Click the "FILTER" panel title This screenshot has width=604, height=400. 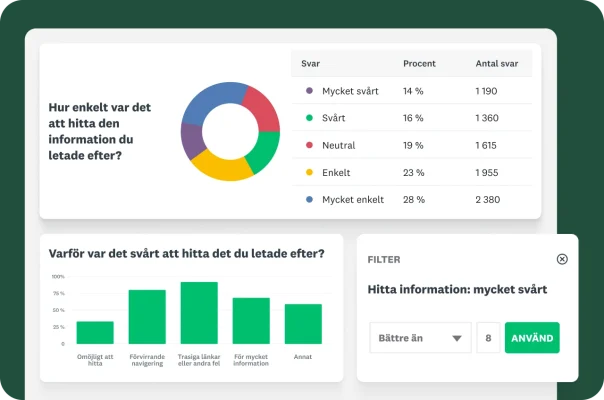(384, 260)
